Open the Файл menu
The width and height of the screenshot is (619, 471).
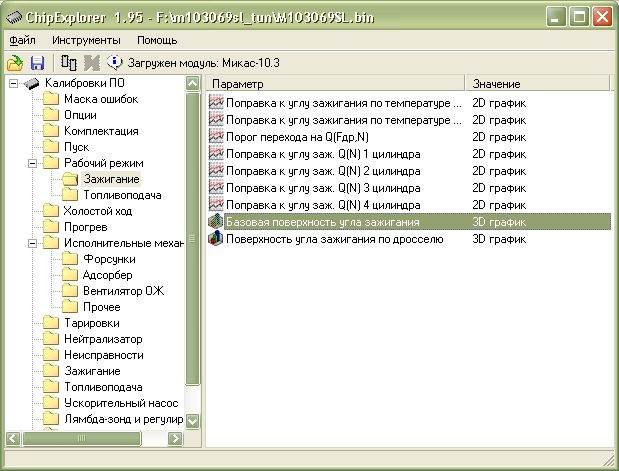coord(22,40)
